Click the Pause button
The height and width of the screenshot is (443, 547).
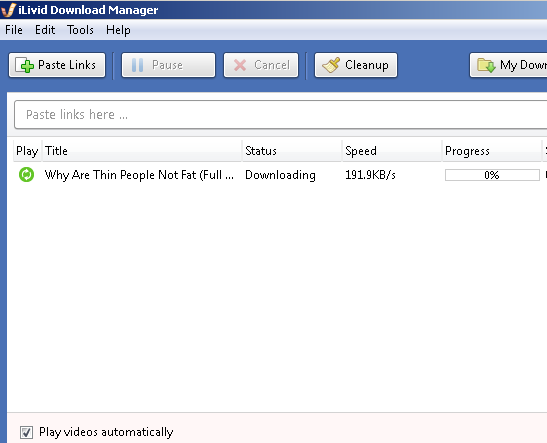click(x=168, y=65)
